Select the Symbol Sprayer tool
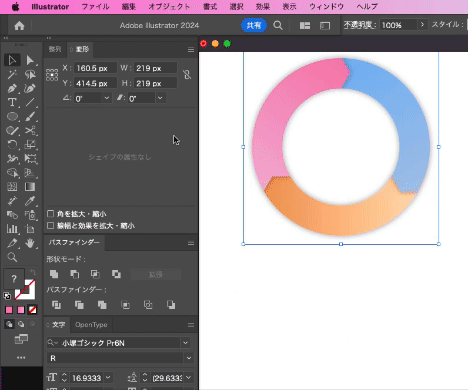Screen dimensions: 468x390 [30, 215]
